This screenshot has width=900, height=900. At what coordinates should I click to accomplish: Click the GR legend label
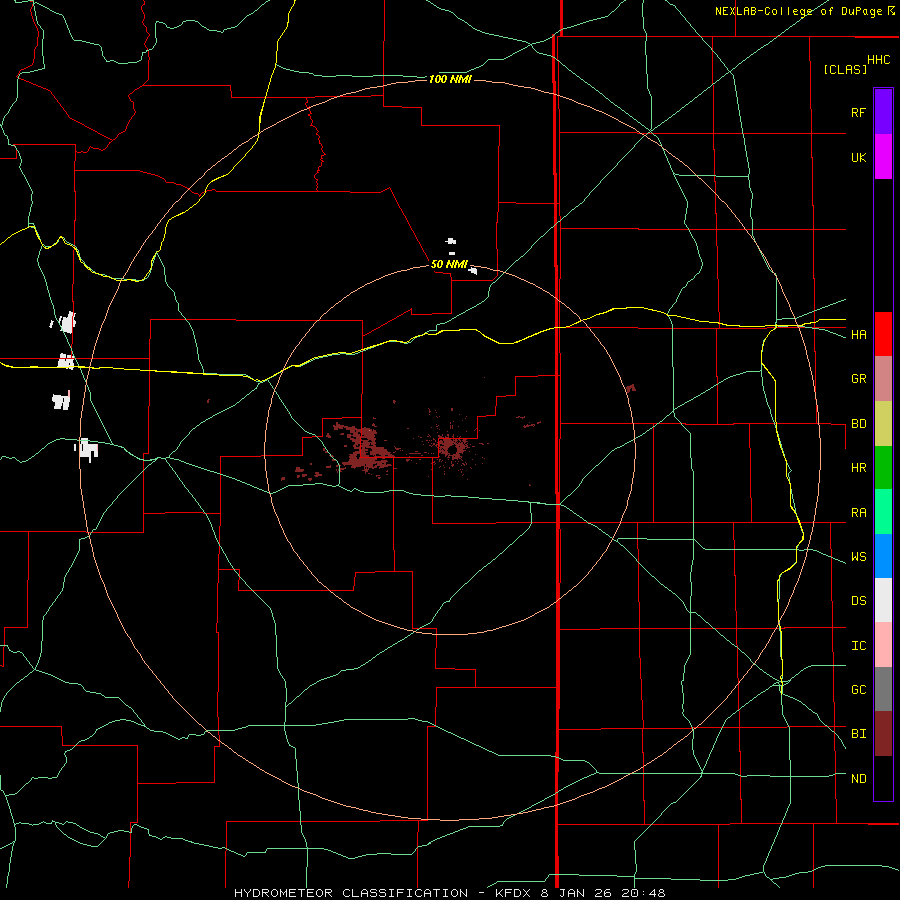(858, 379)
